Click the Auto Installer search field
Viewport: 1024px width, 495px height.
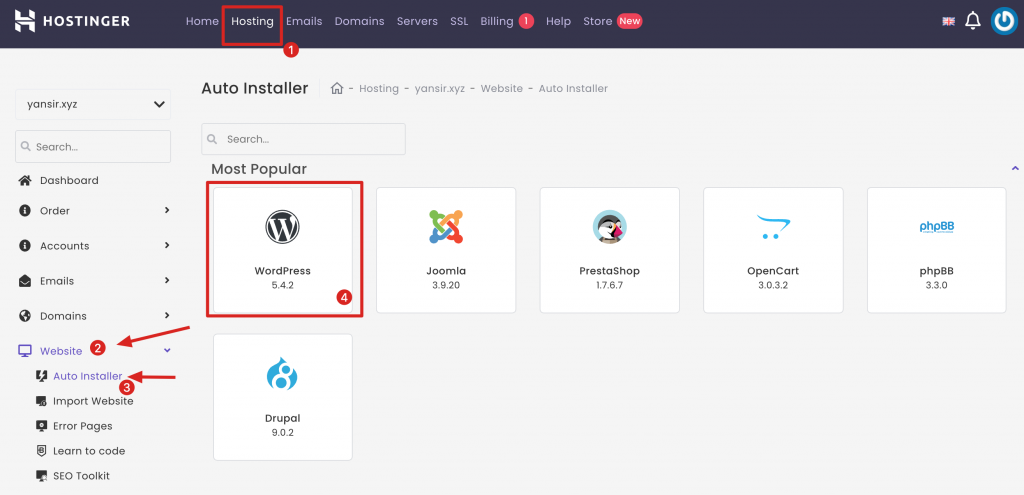pos(303,139)
